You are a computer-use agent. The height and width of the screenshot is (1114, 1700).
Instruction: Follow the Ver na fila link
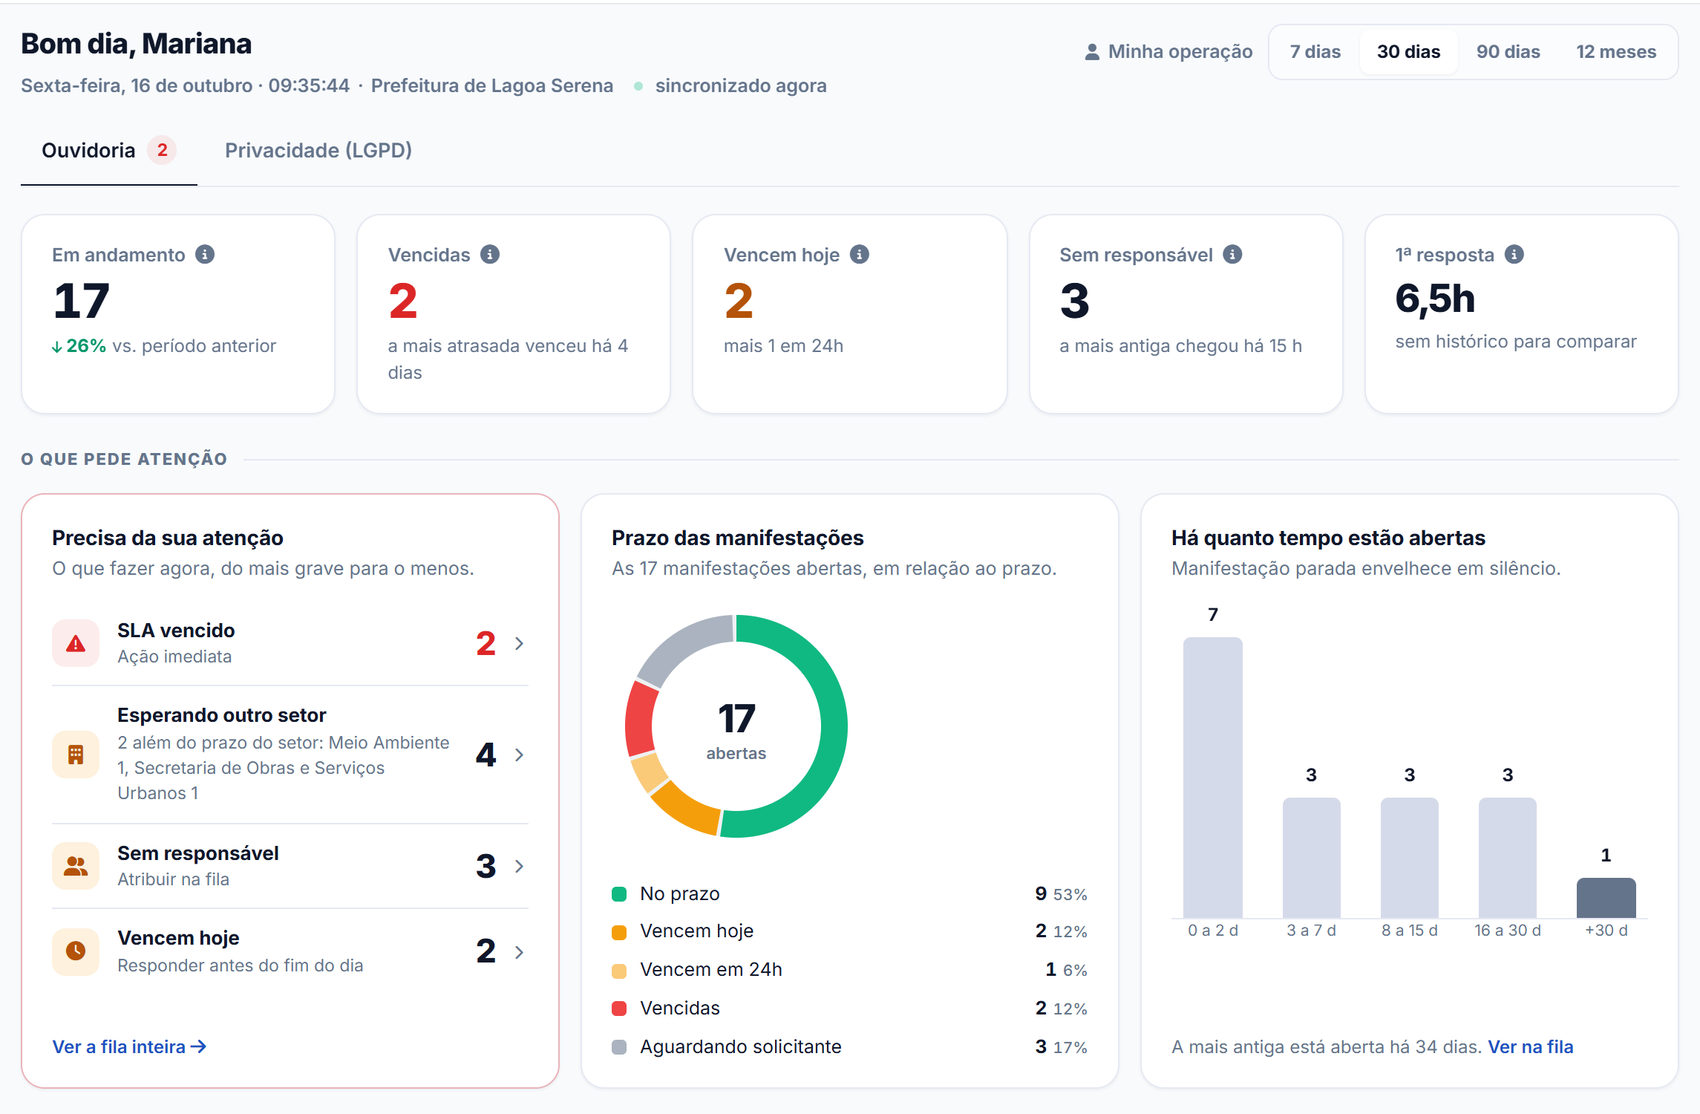(1530, 1047)
